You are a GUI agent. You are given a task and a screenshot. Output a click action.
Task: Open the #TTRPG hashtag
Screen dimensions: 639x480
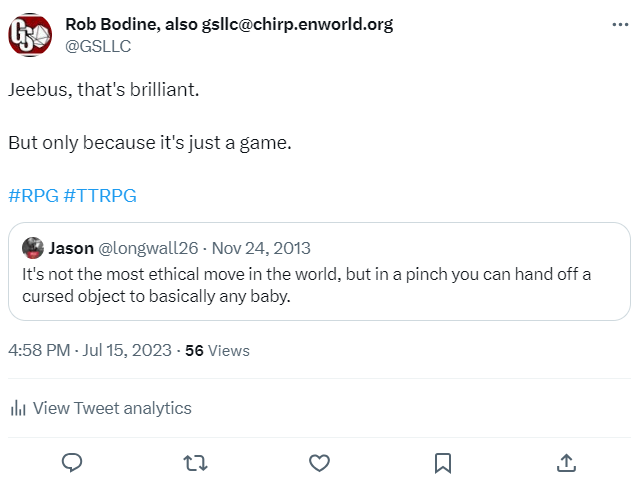coord(100,196)
